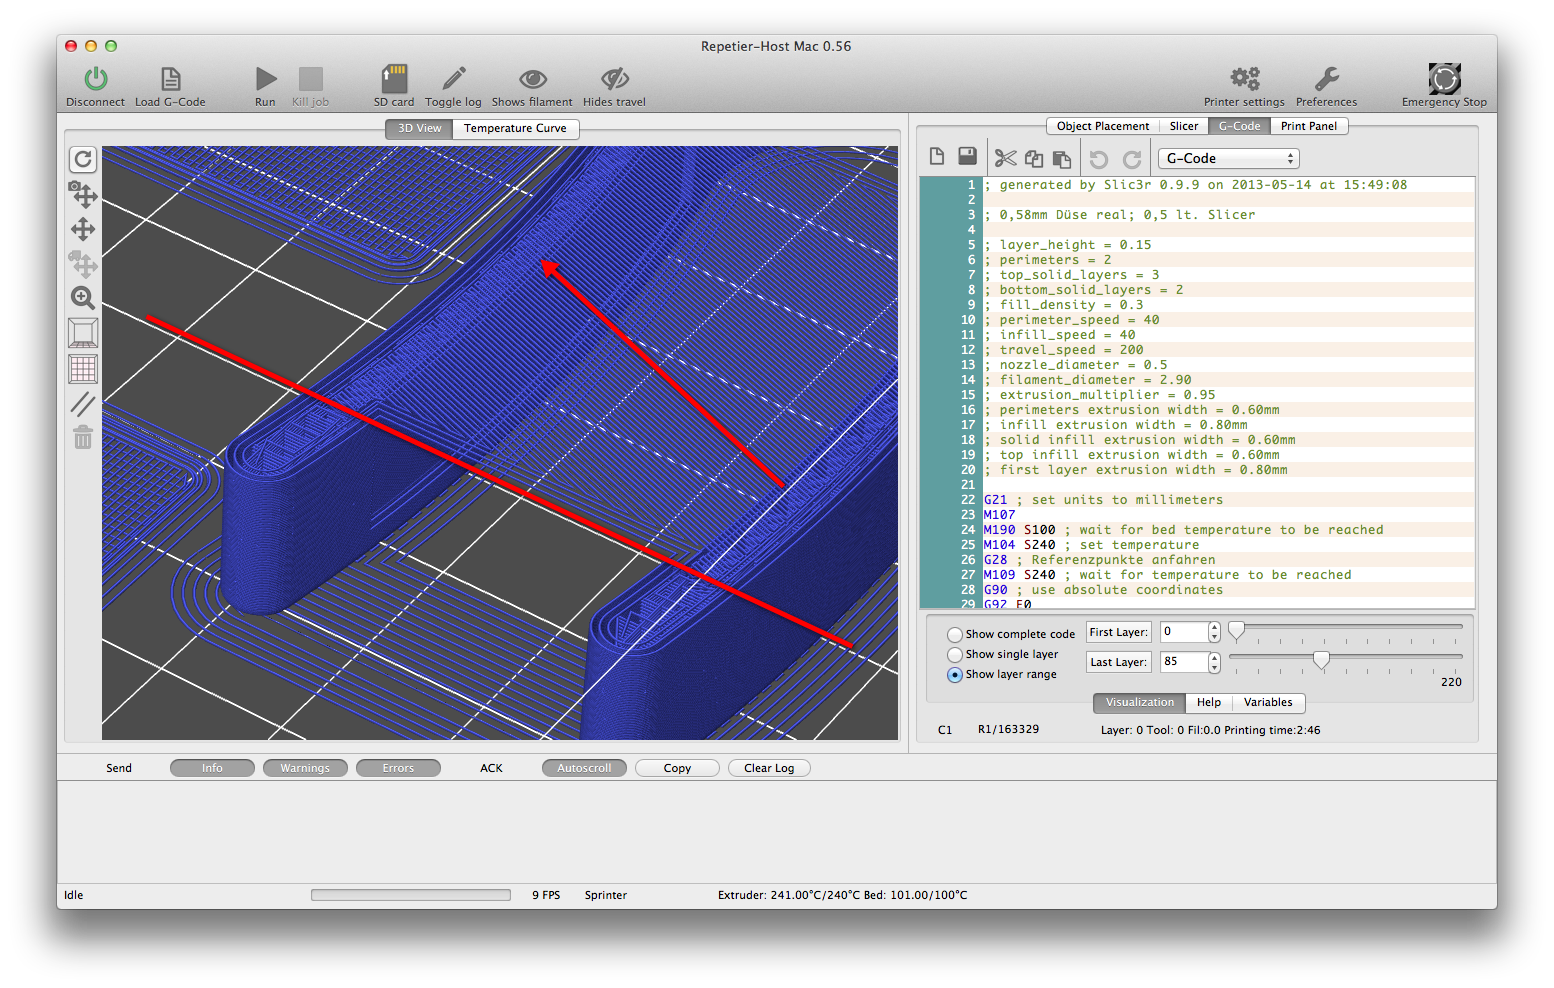Click the trash delete icon

point(83,438)
